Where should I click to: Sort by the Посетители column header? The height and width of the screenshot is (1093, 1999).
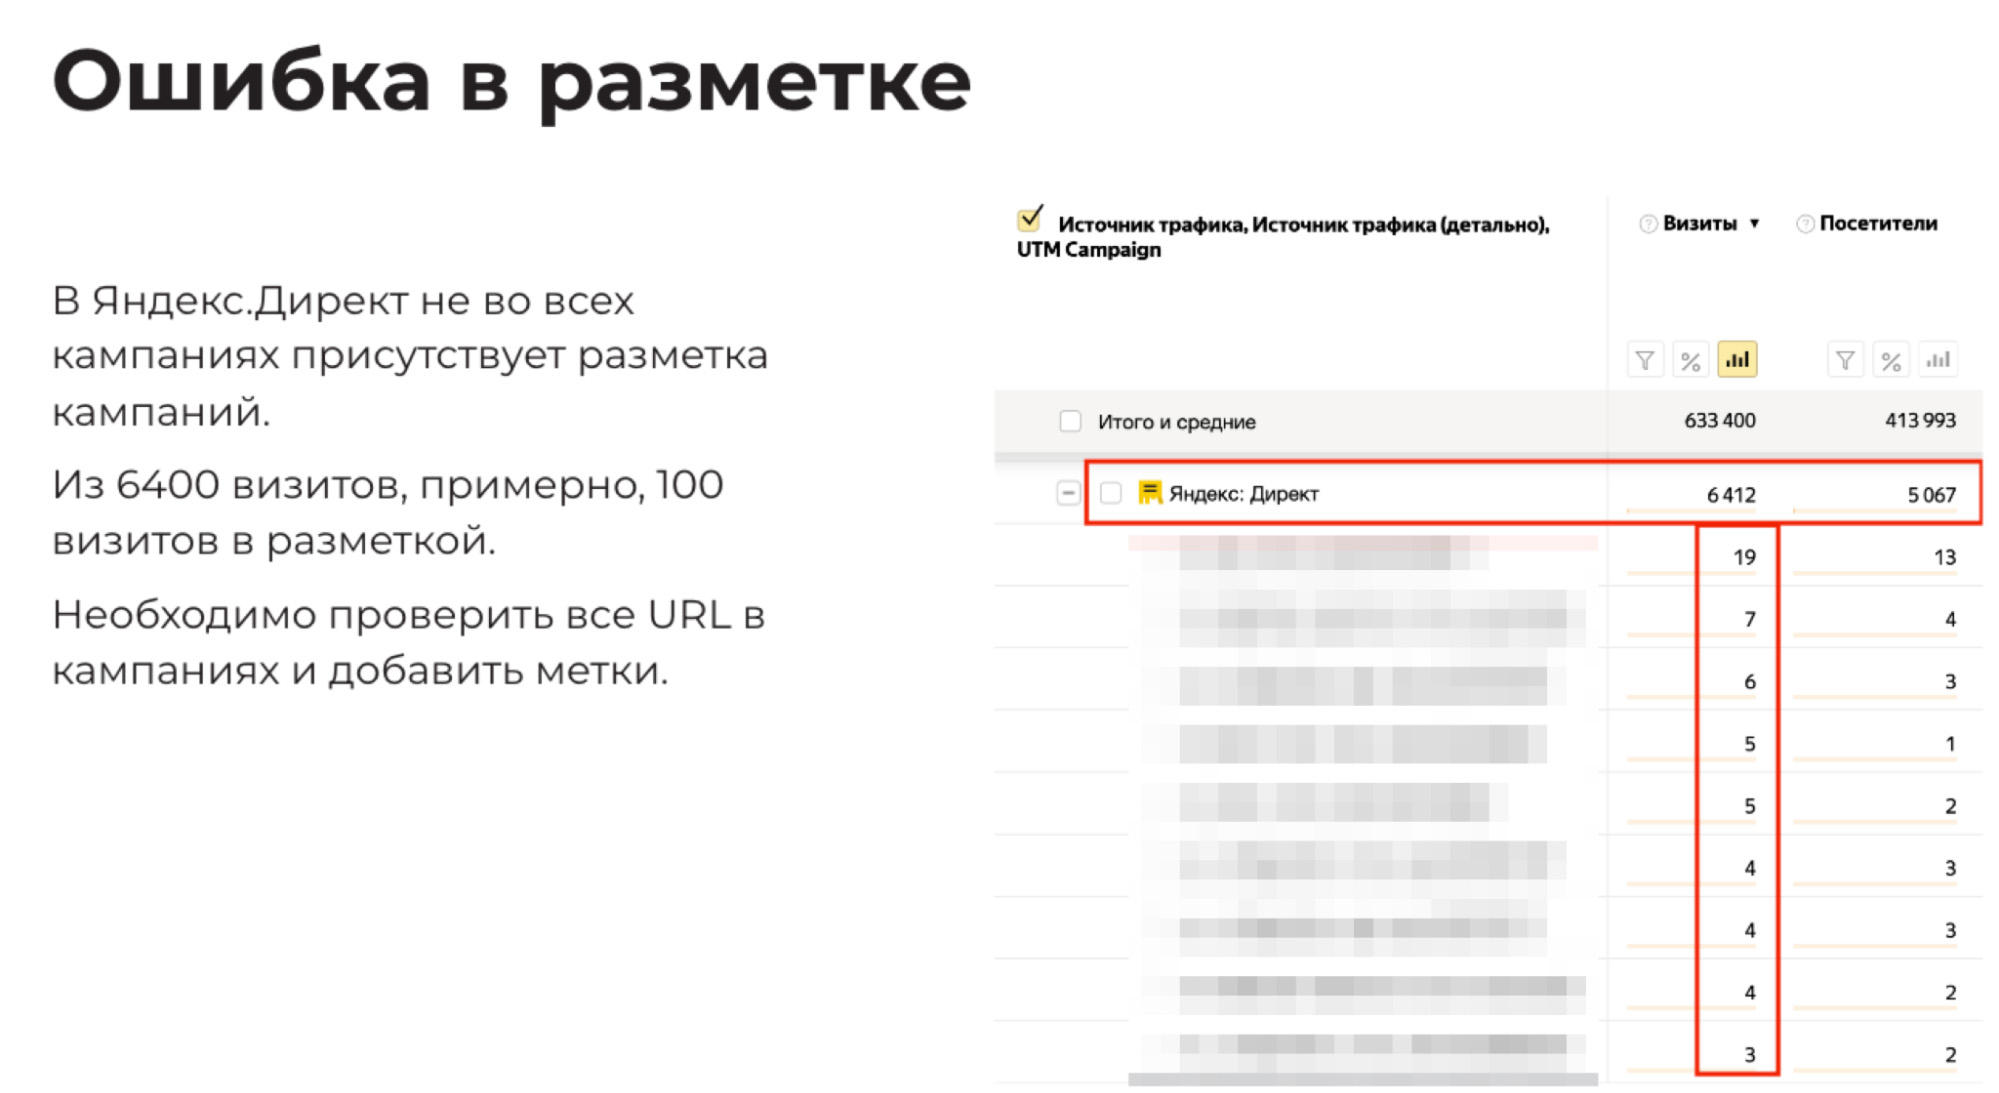click(x=1878, y=223)
